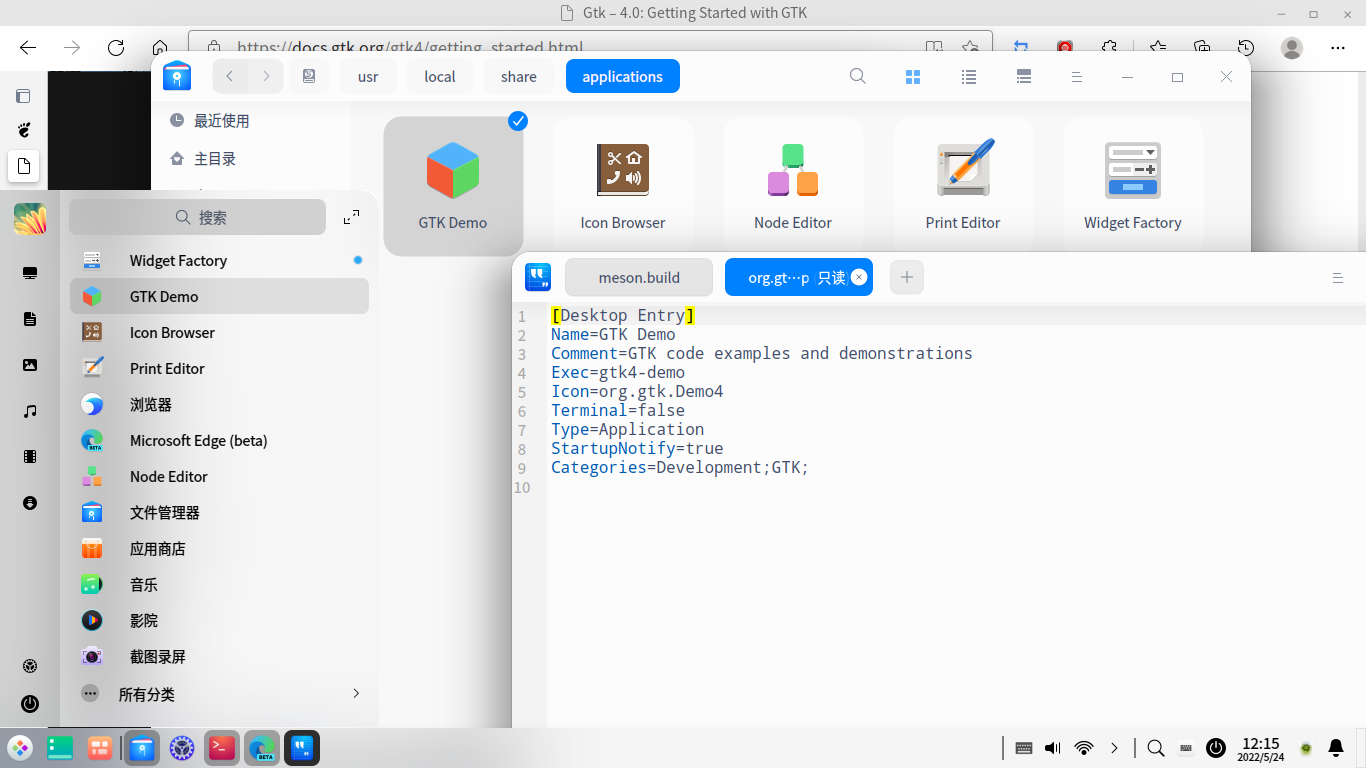Viewport: 1366px width, 768px height.
Task: Switch file manager to icon grid view
Action: point(912,76)
